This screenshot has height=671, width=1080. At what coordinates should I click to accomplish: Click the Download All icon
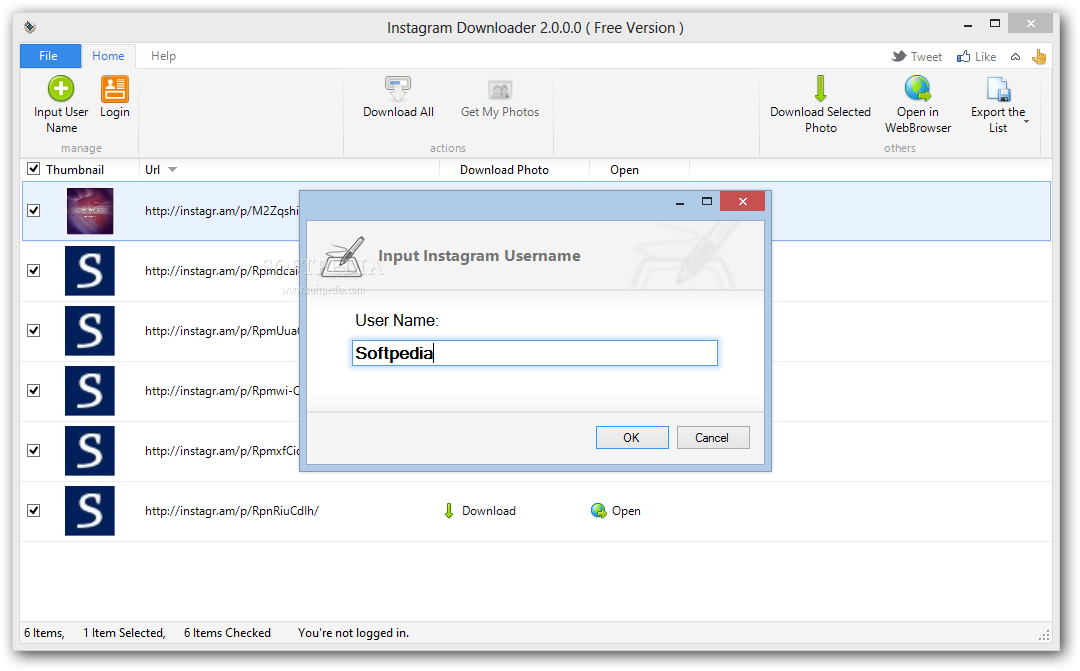click(x=398, y=89)
